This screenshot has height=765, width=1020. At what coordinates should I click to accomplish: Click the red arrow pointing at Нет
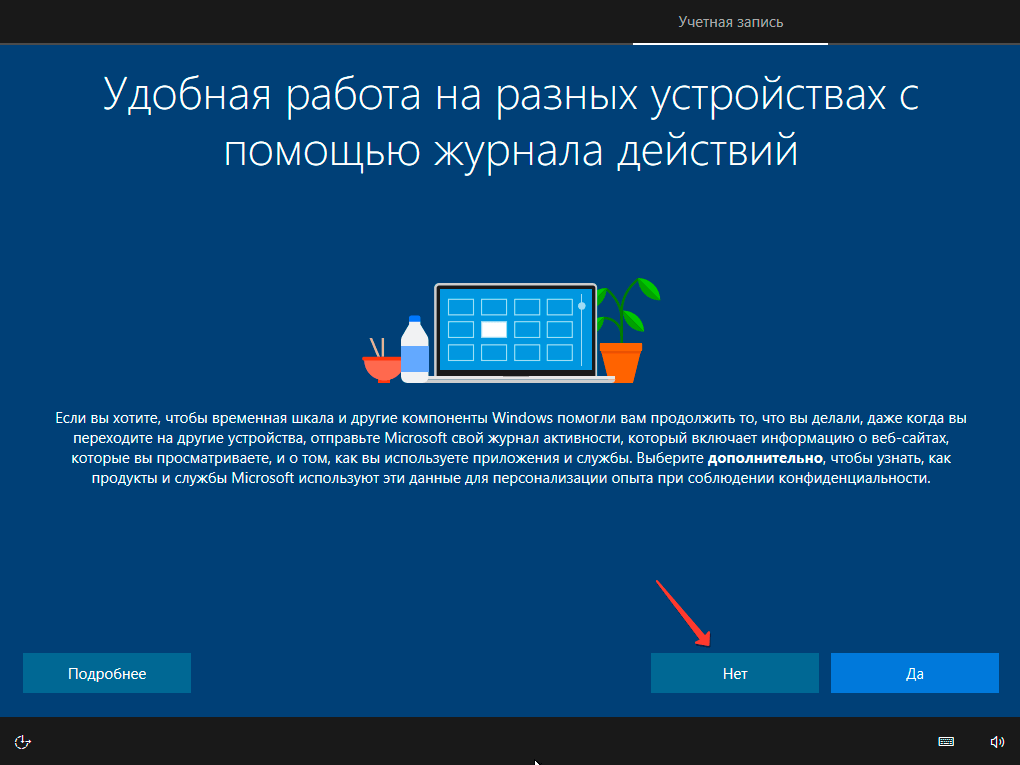(x=683, y=611)
